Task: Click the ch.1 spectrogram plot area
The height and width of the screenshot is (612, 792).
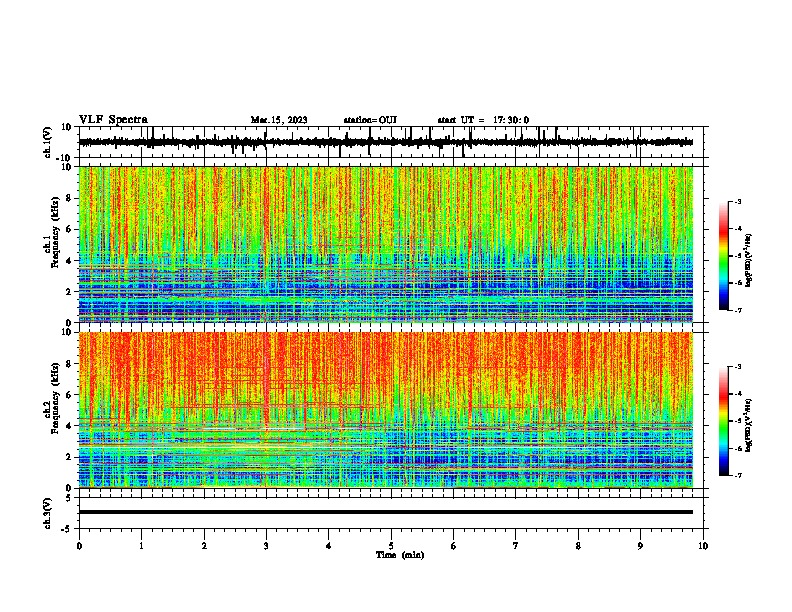Action: [x=386, y=244]
